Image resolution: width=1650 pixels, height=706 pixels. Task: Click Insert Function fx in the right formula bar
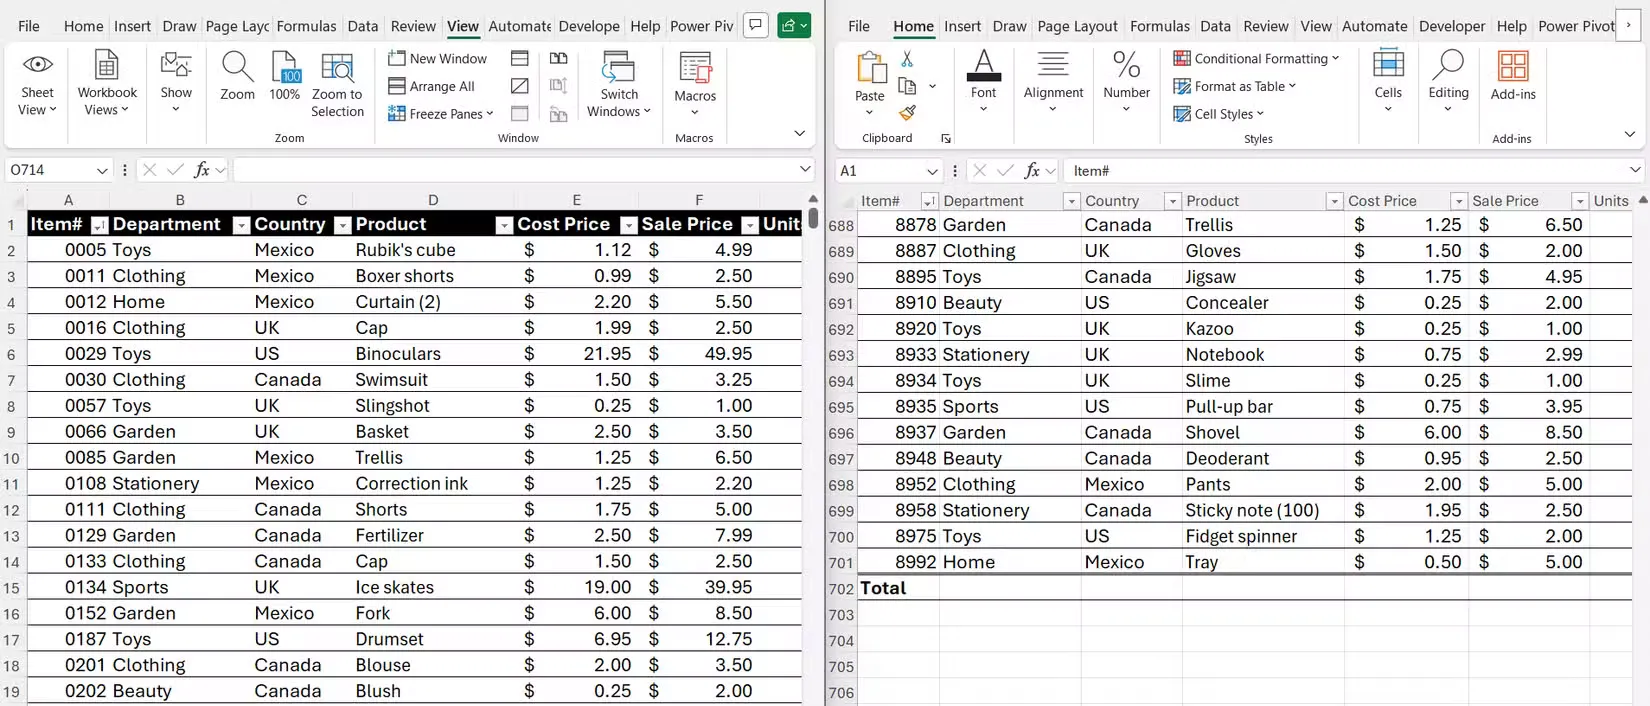point(1031,171)
